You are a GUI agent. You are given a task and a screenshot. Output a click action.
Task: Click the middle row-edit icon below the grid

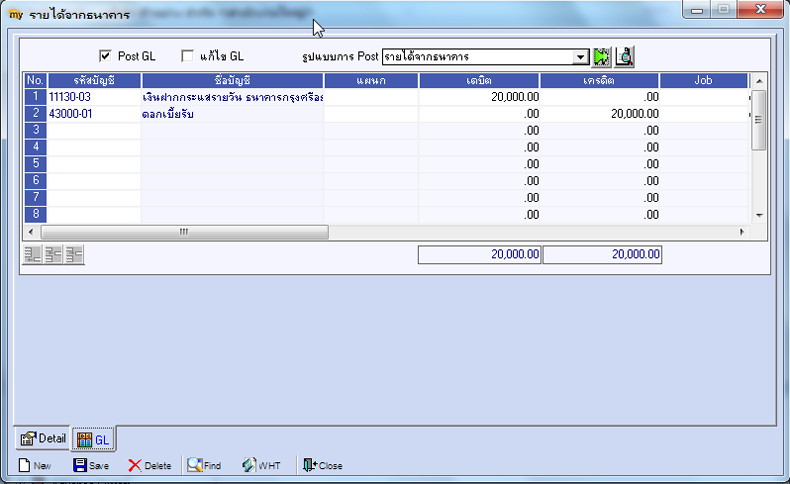tap(53, 254)
